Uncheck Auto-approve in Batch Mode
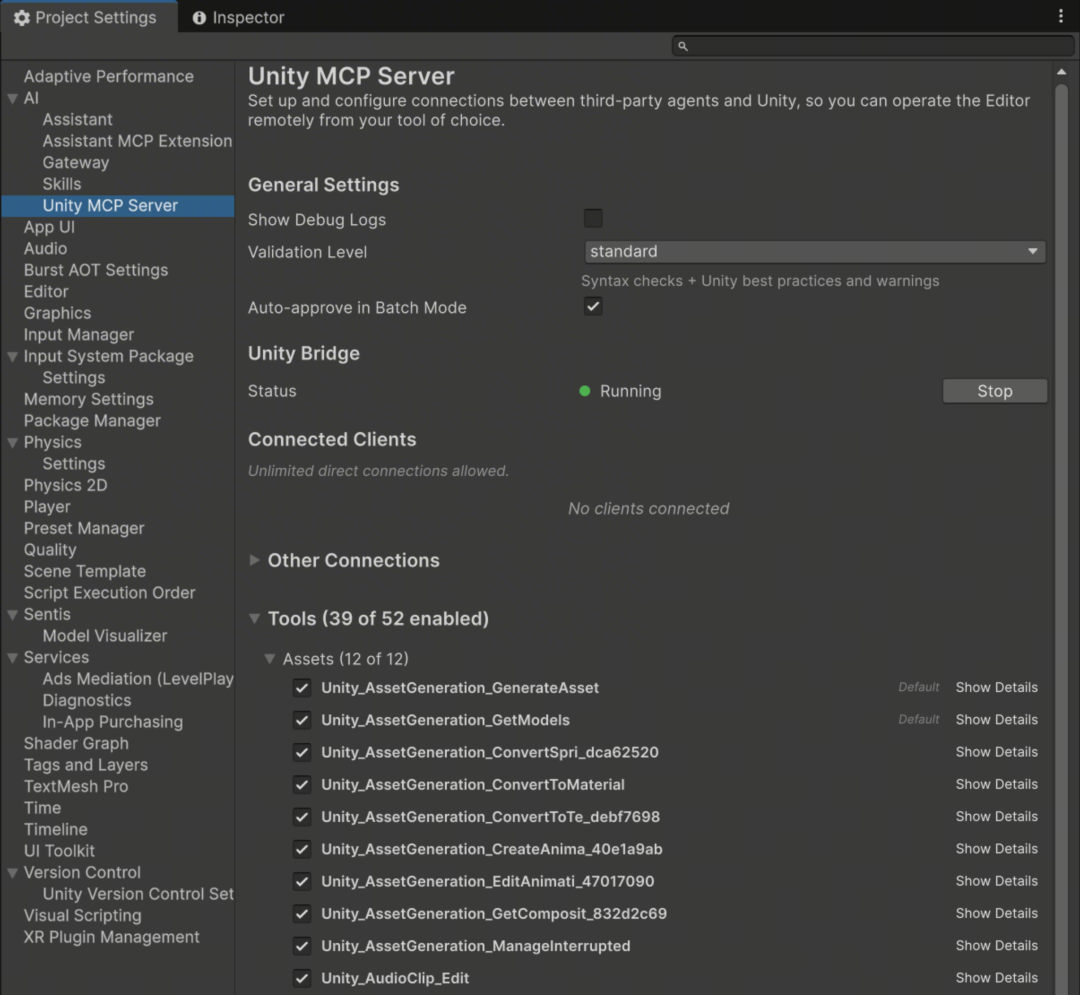Image resolution: width=1080 pixels, height=995 pixels. (x=593, y=306)
